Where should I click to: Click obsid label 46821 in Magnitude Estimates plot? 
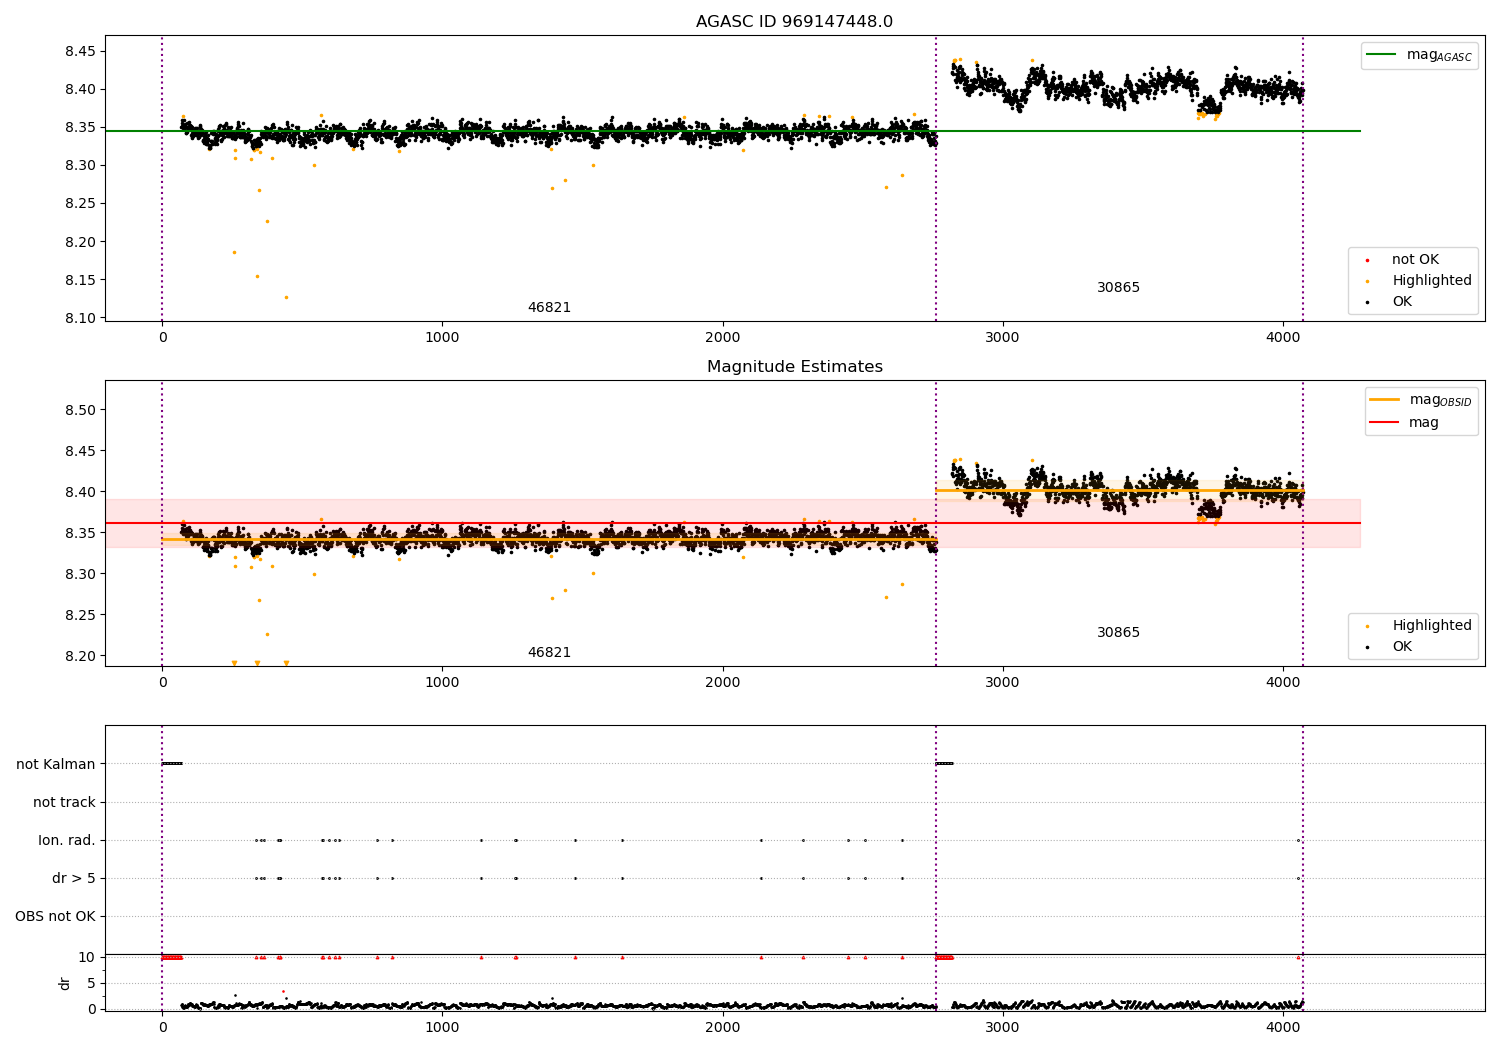coord(549,653)
